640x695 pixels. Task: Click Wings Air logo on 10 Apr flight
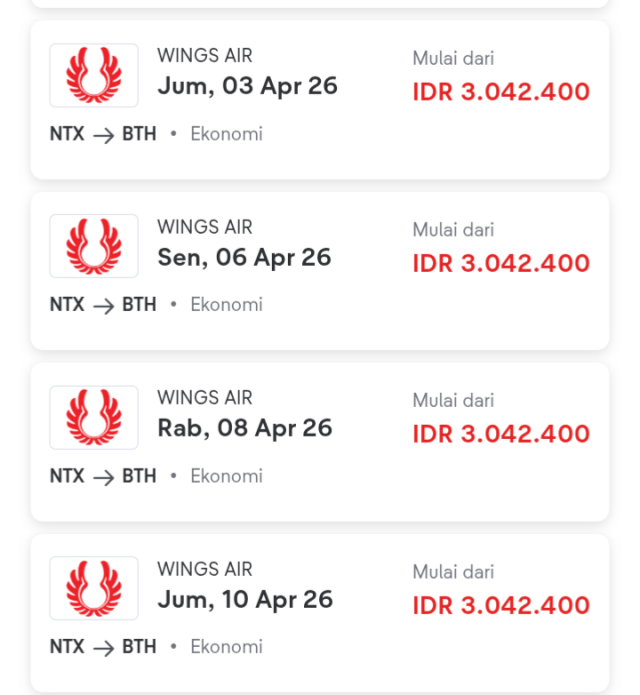tap(94, 588)
